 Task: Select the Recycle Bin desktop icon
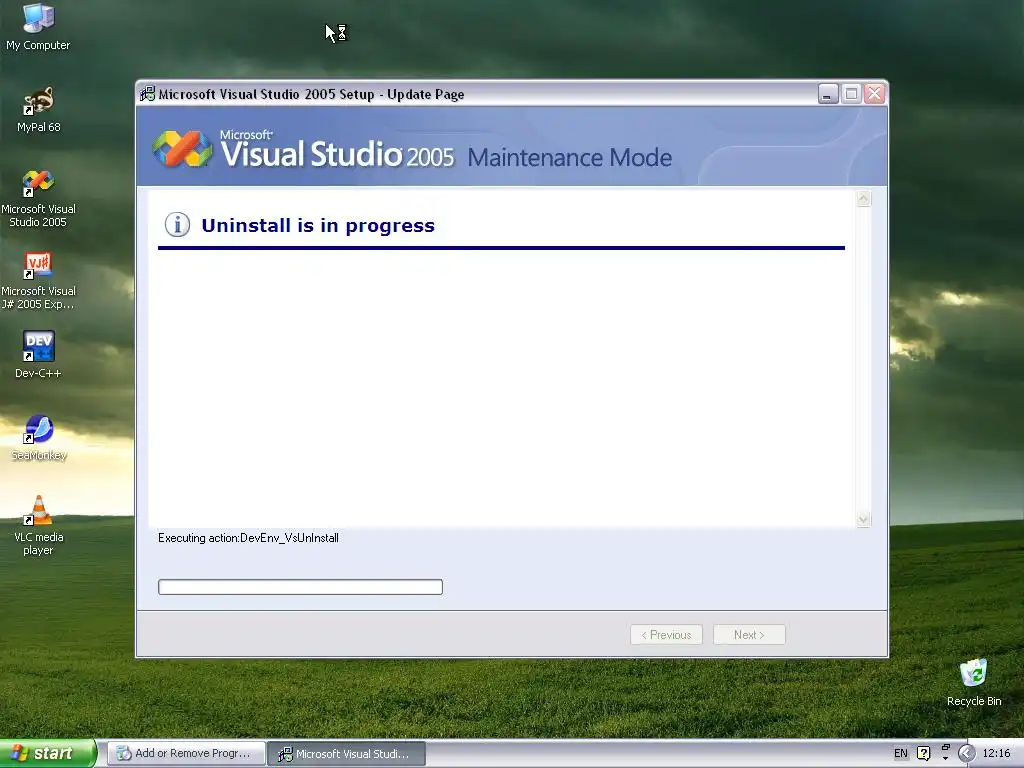point(974,682)
